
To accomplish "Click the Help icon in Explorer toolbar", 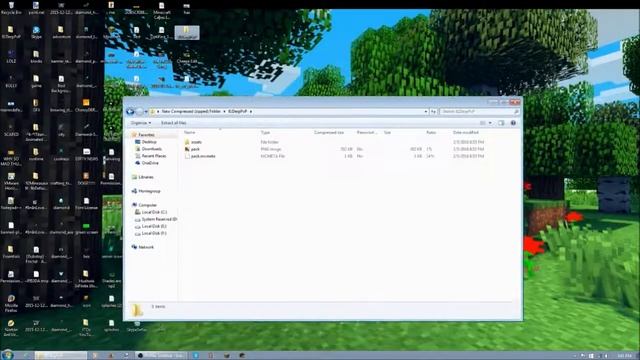I will (x=513, y=123).
